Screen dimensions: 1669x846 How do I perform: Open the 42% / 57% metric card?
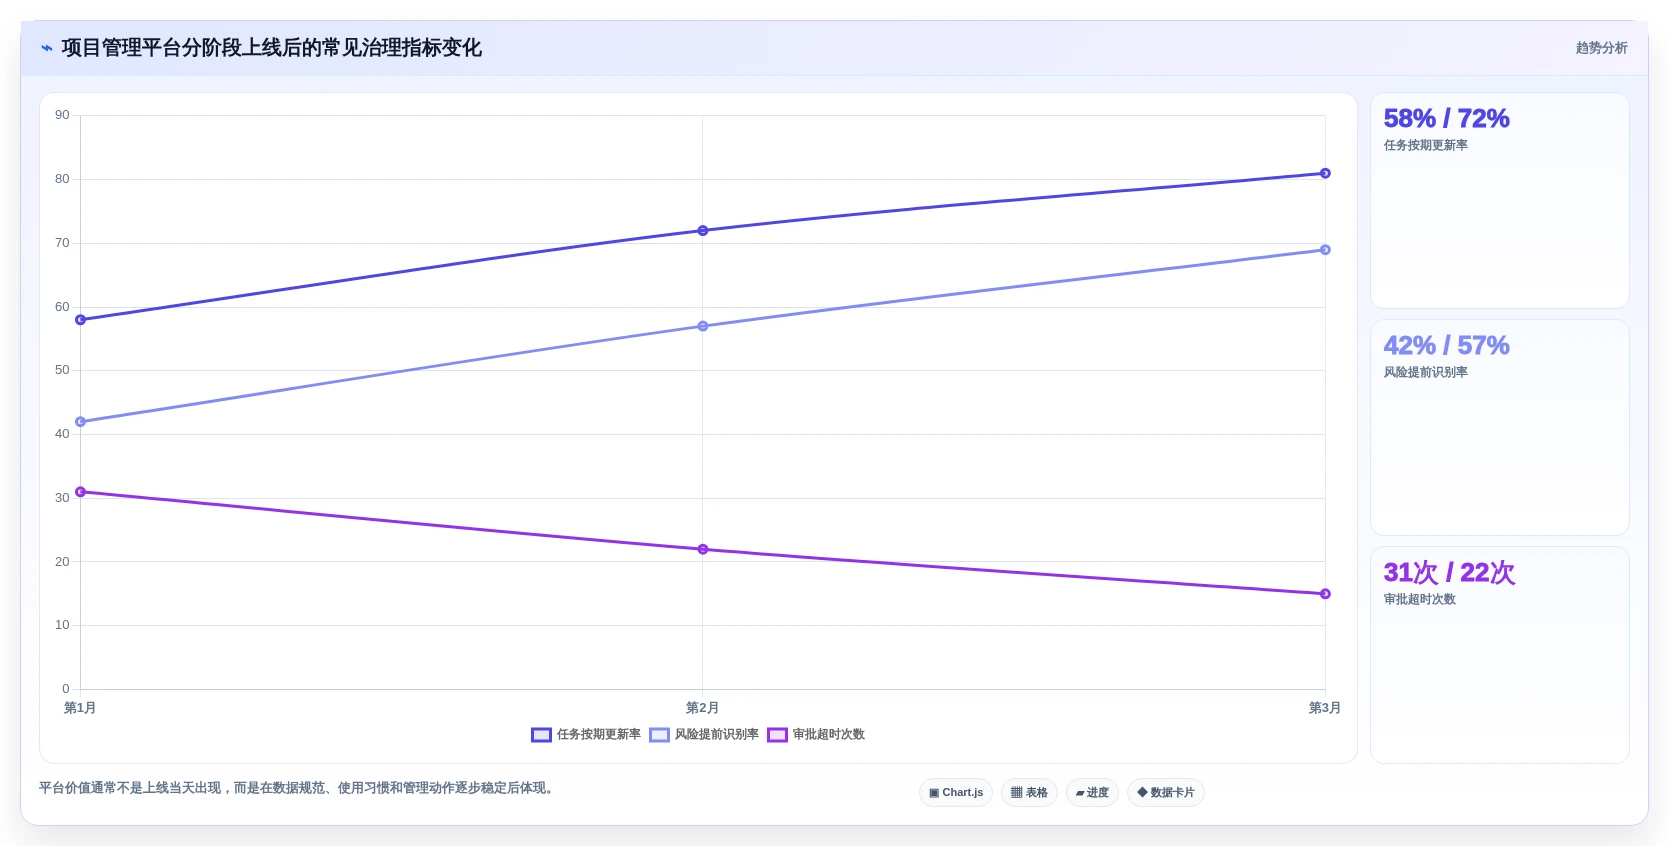coord(1500,428)
